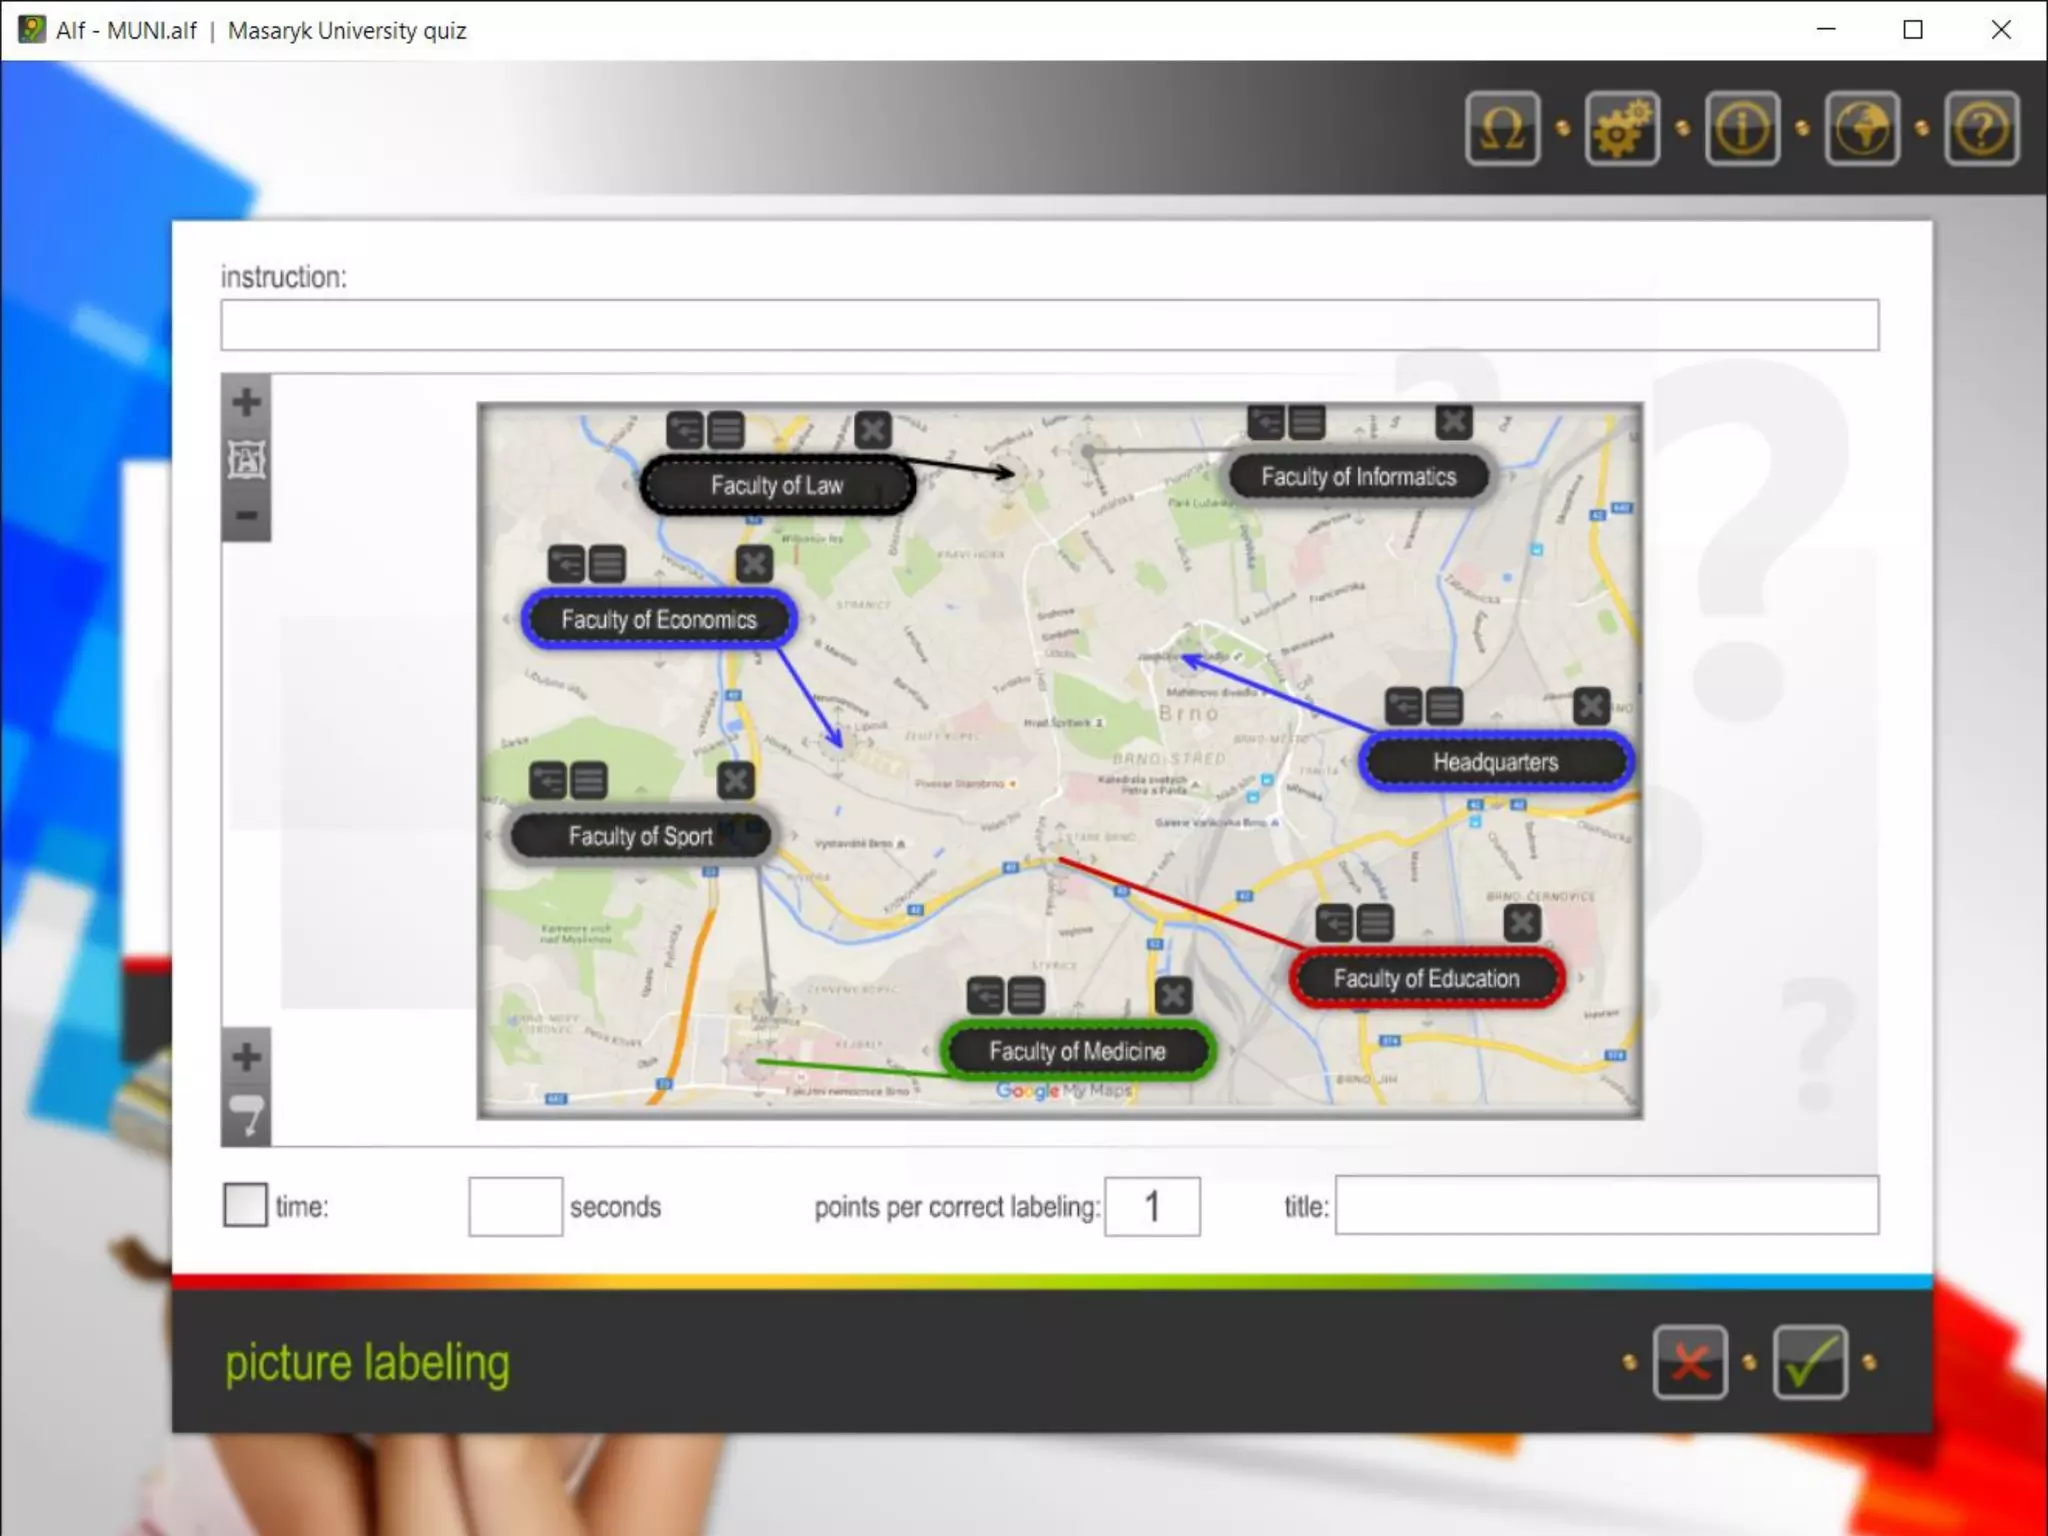Open list menu above Faculty of Economics
This screenshot has height=1536, width=2048.
click(x=607, y=564)
